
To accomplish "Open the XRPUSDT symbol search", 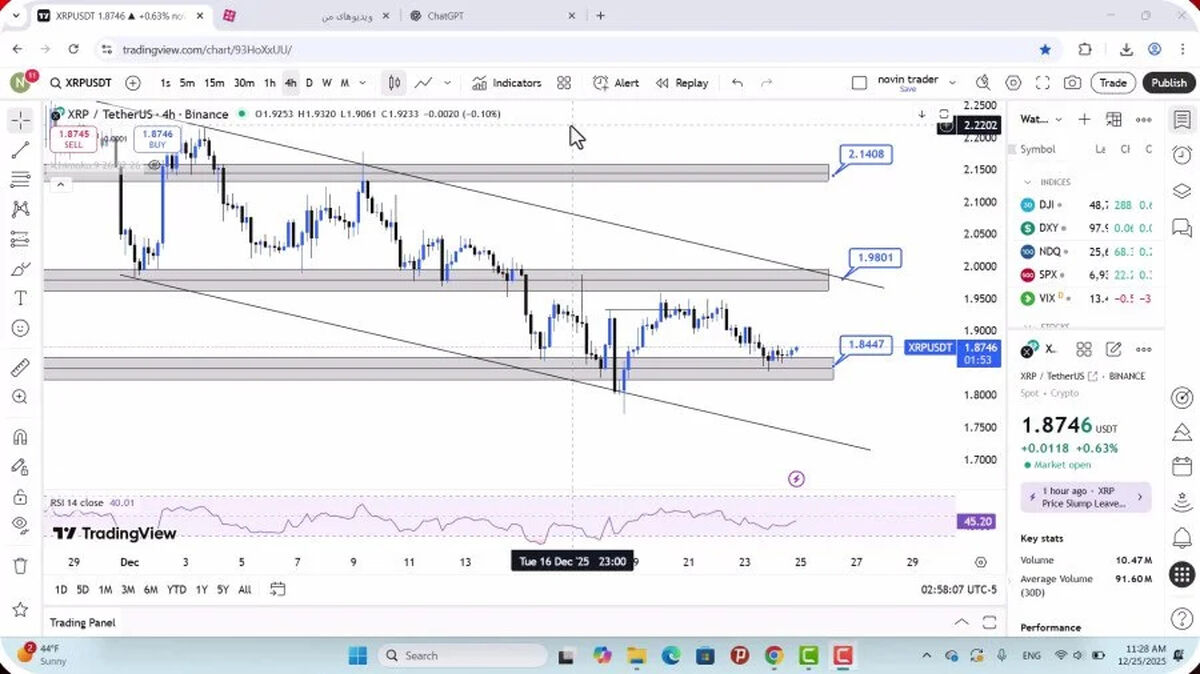I will [81, 83].
